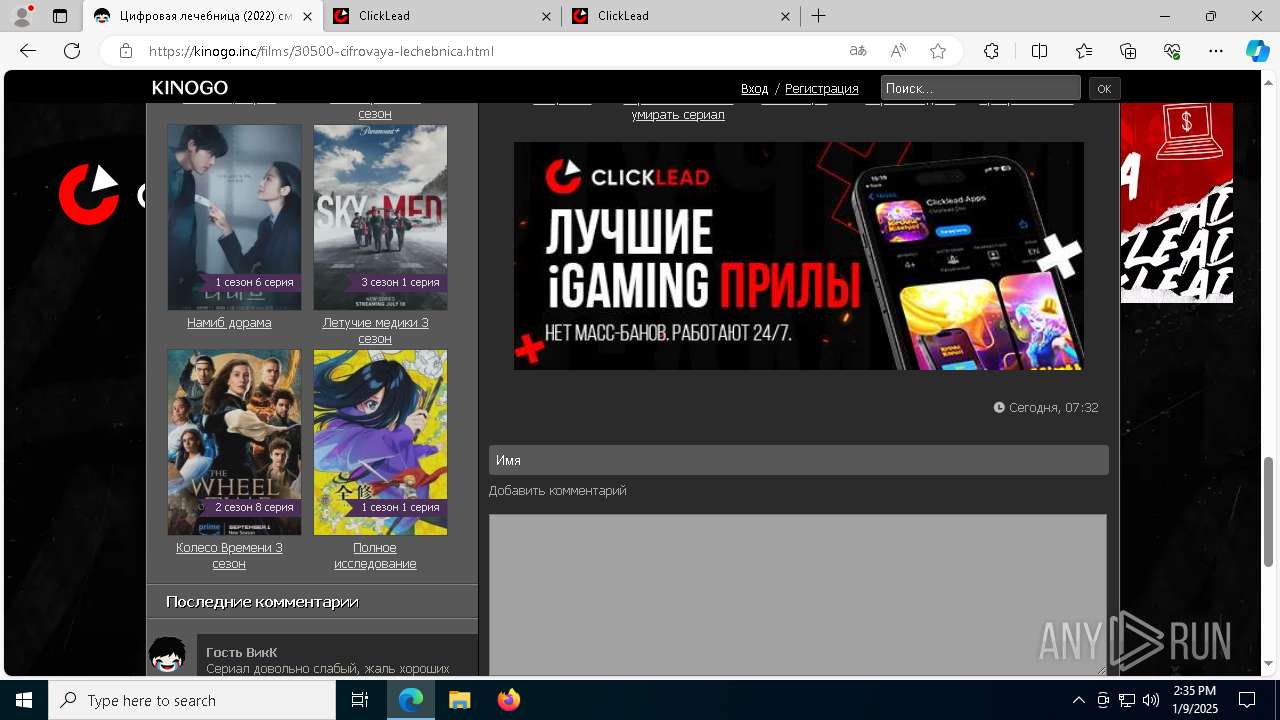Add page to favorites with the star icon

(938, 51)
